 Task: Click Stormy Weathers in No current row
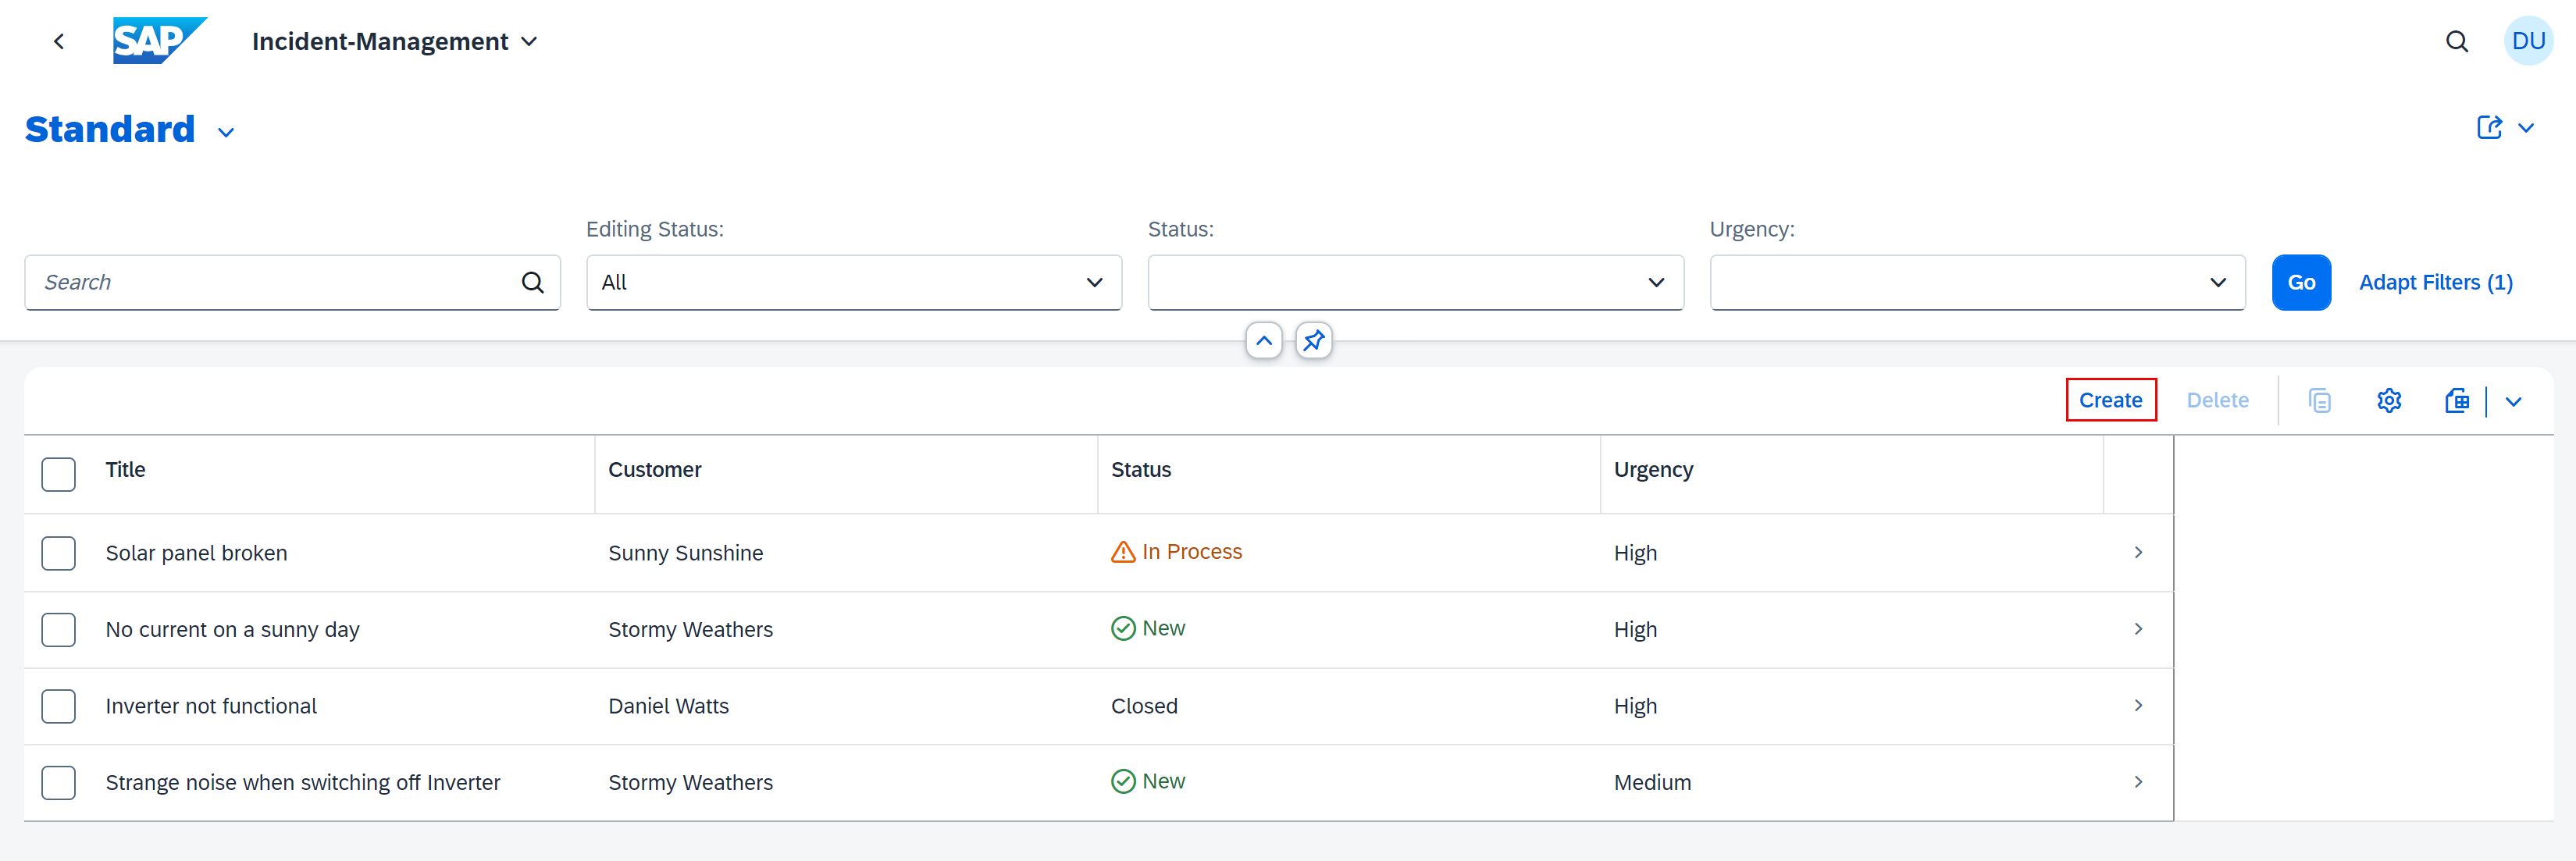coord(690,630)
